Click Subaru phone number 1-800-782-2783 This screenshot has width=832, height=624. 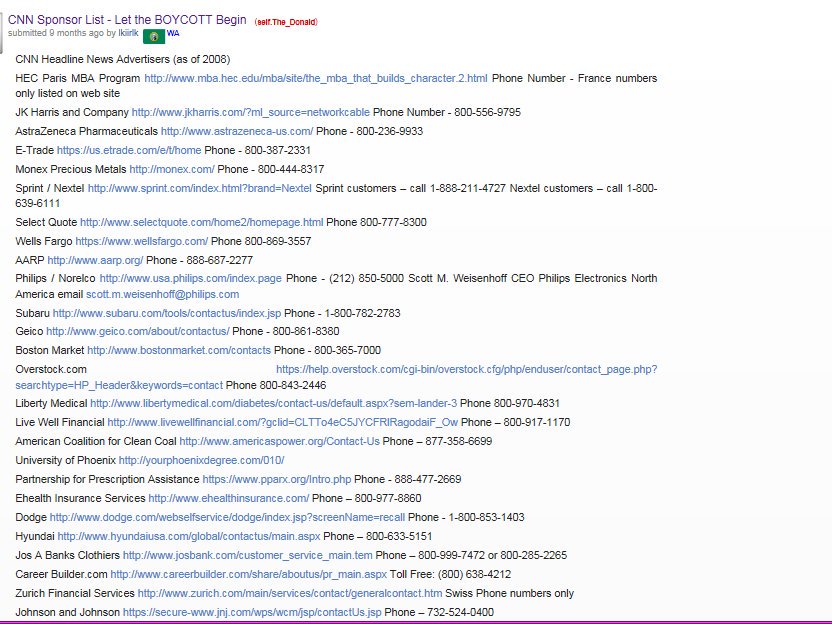pyautogui.click(x=362, y=314)
